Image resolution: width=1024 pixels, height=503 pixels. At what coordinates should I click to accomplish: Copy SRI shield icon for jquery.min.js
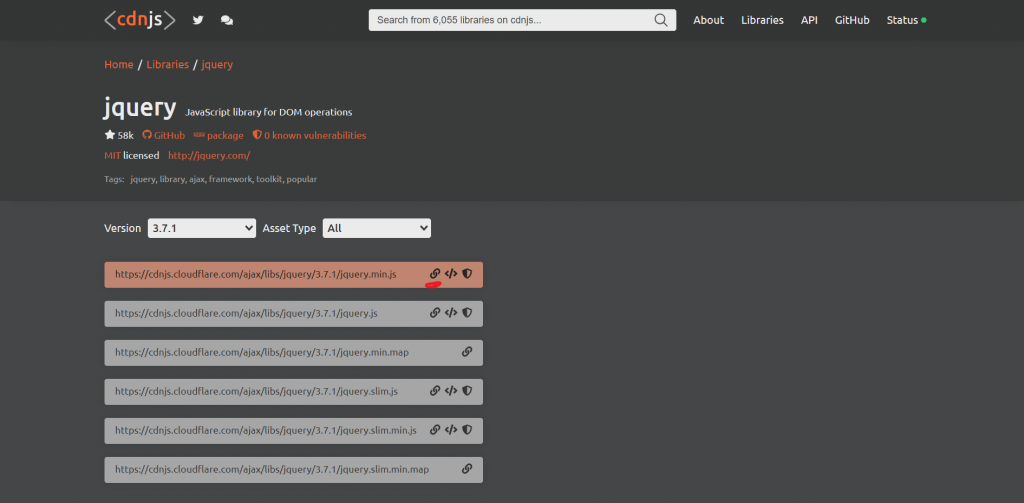467,274
